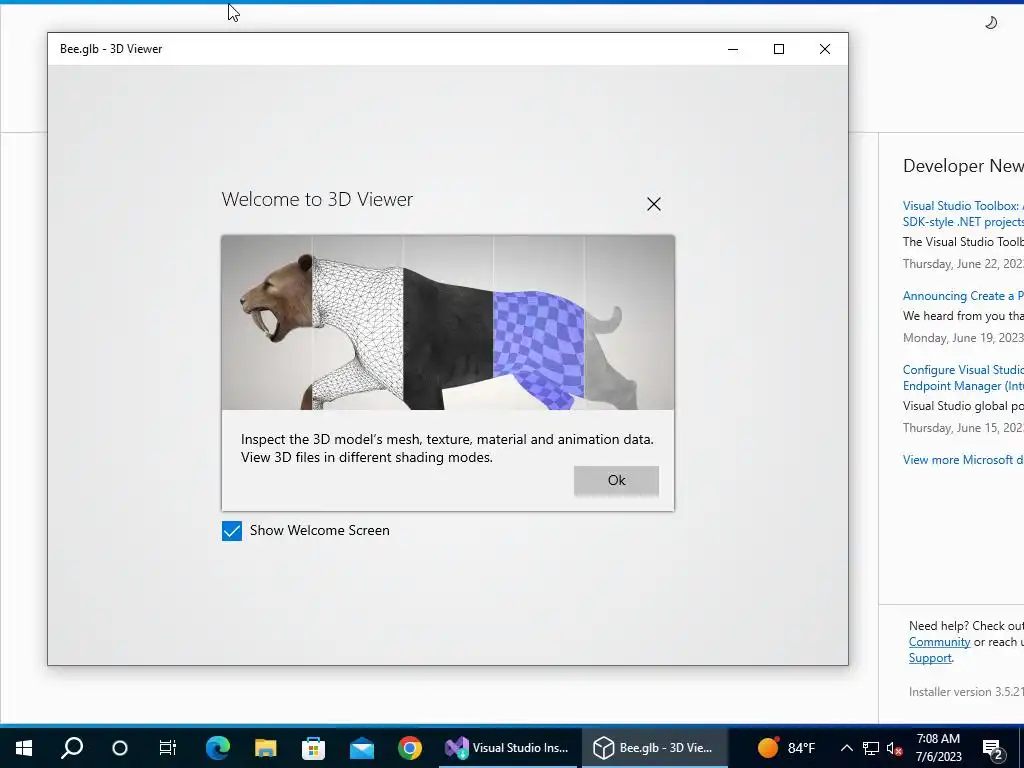1024x768 pixels.
Task: Open taskbar Search magnifier
Action: [72, 748]
